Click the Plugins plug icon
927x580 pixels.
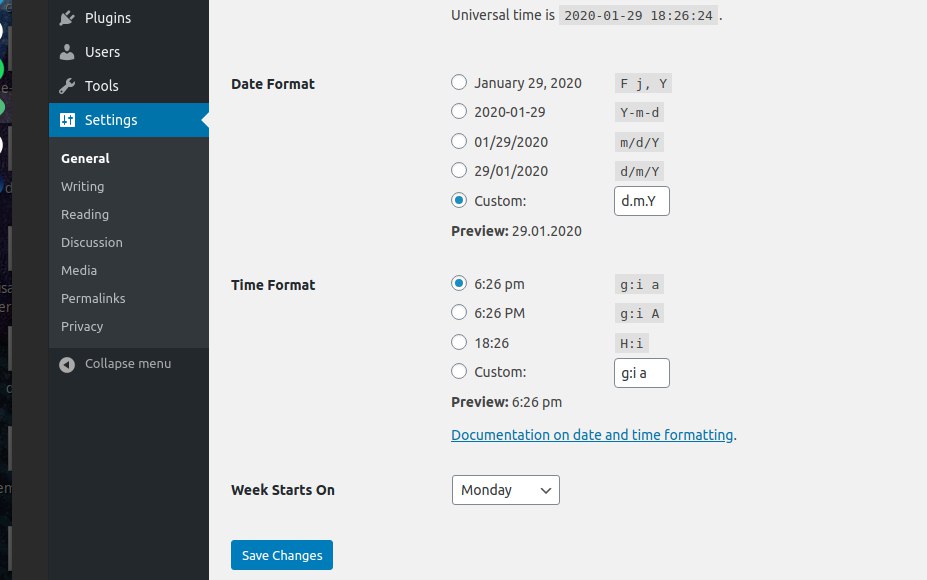tap(67, 18)
